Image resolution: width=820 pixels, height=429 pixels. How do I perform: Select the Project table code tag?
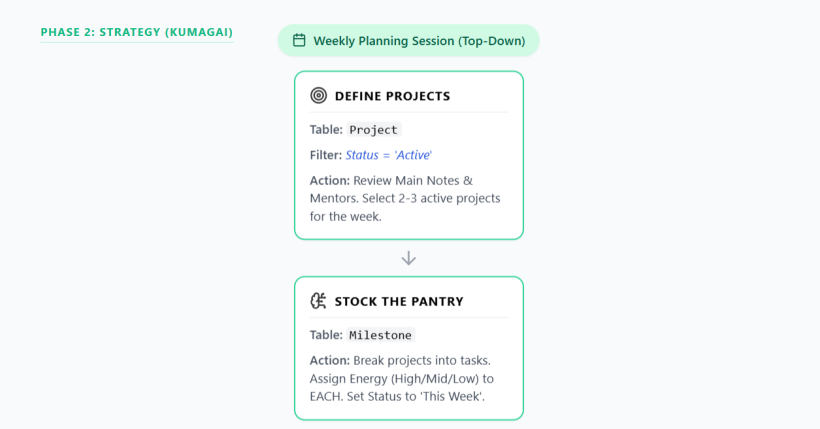point(373,130)
